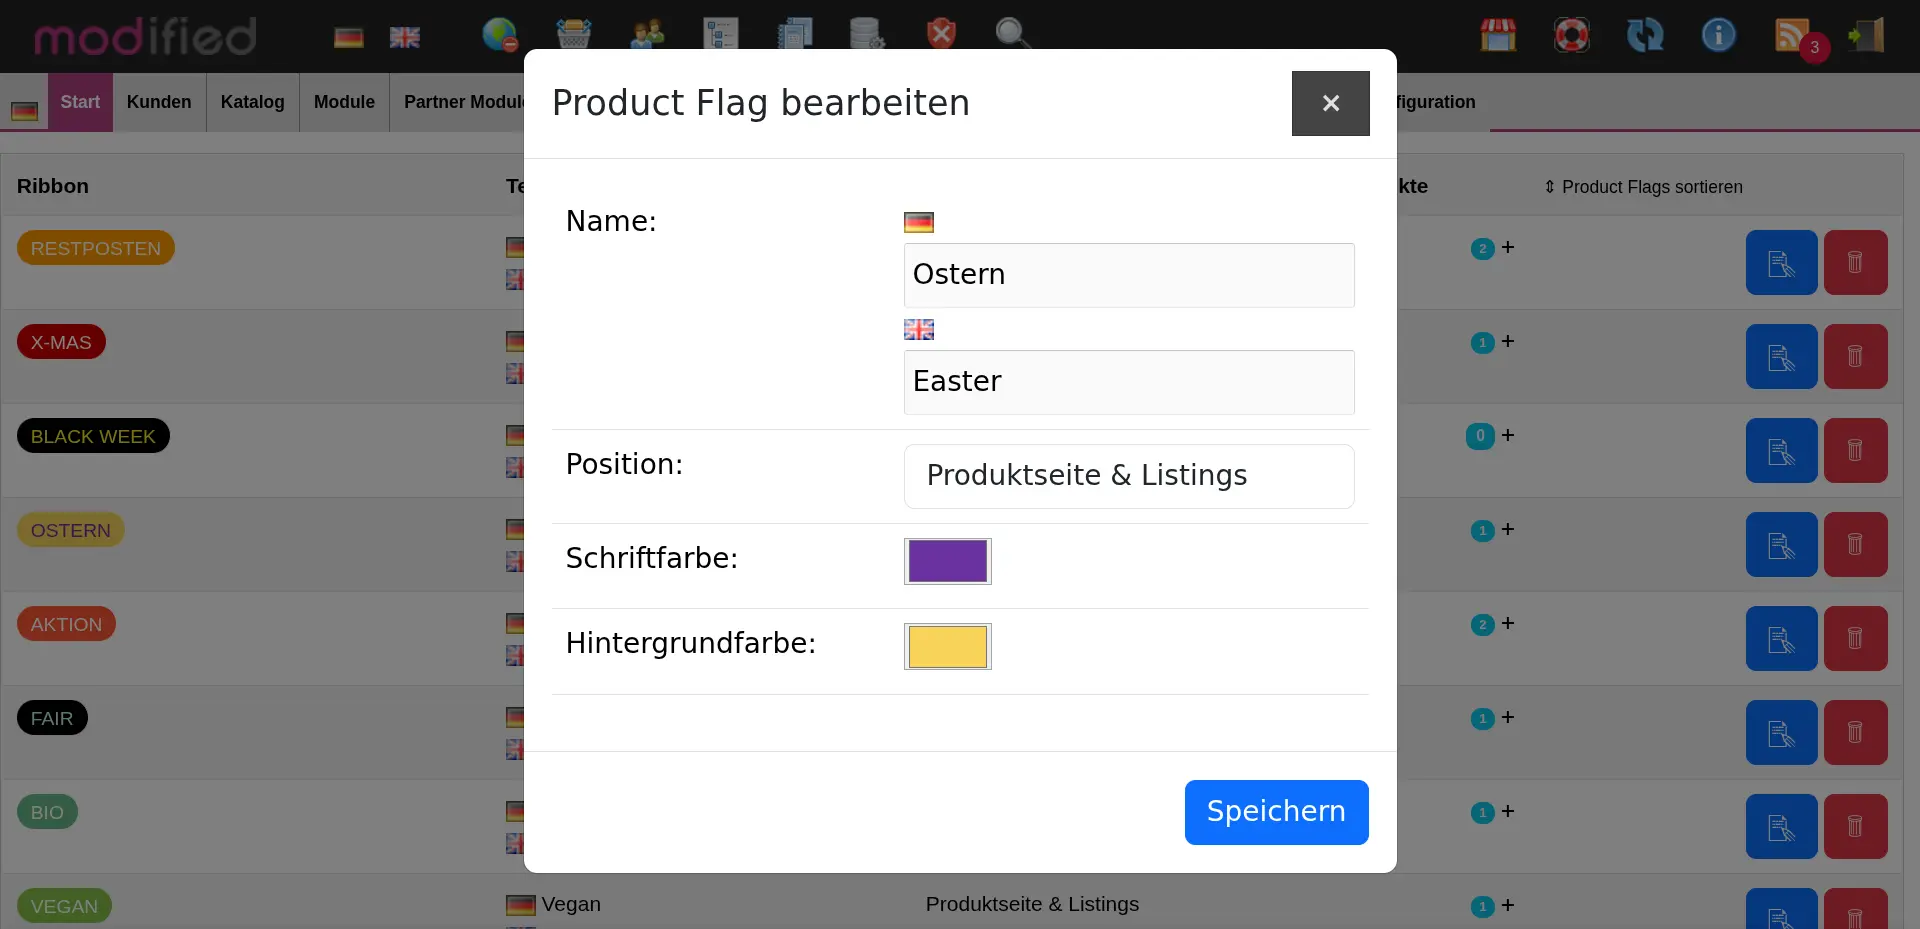
Task: Expand products plus for AKTION row
Action: click(x=1508, y=623)
